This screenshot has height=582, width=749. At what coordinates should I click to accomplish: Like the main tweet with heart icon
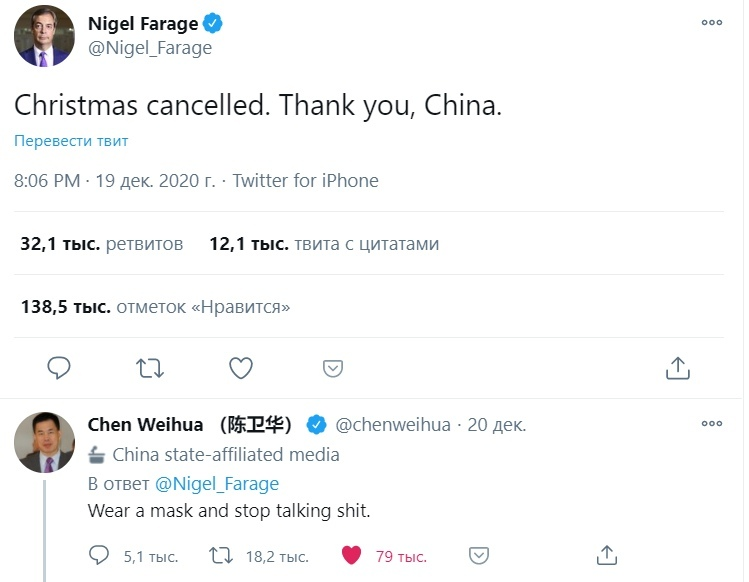coord(241,368)
